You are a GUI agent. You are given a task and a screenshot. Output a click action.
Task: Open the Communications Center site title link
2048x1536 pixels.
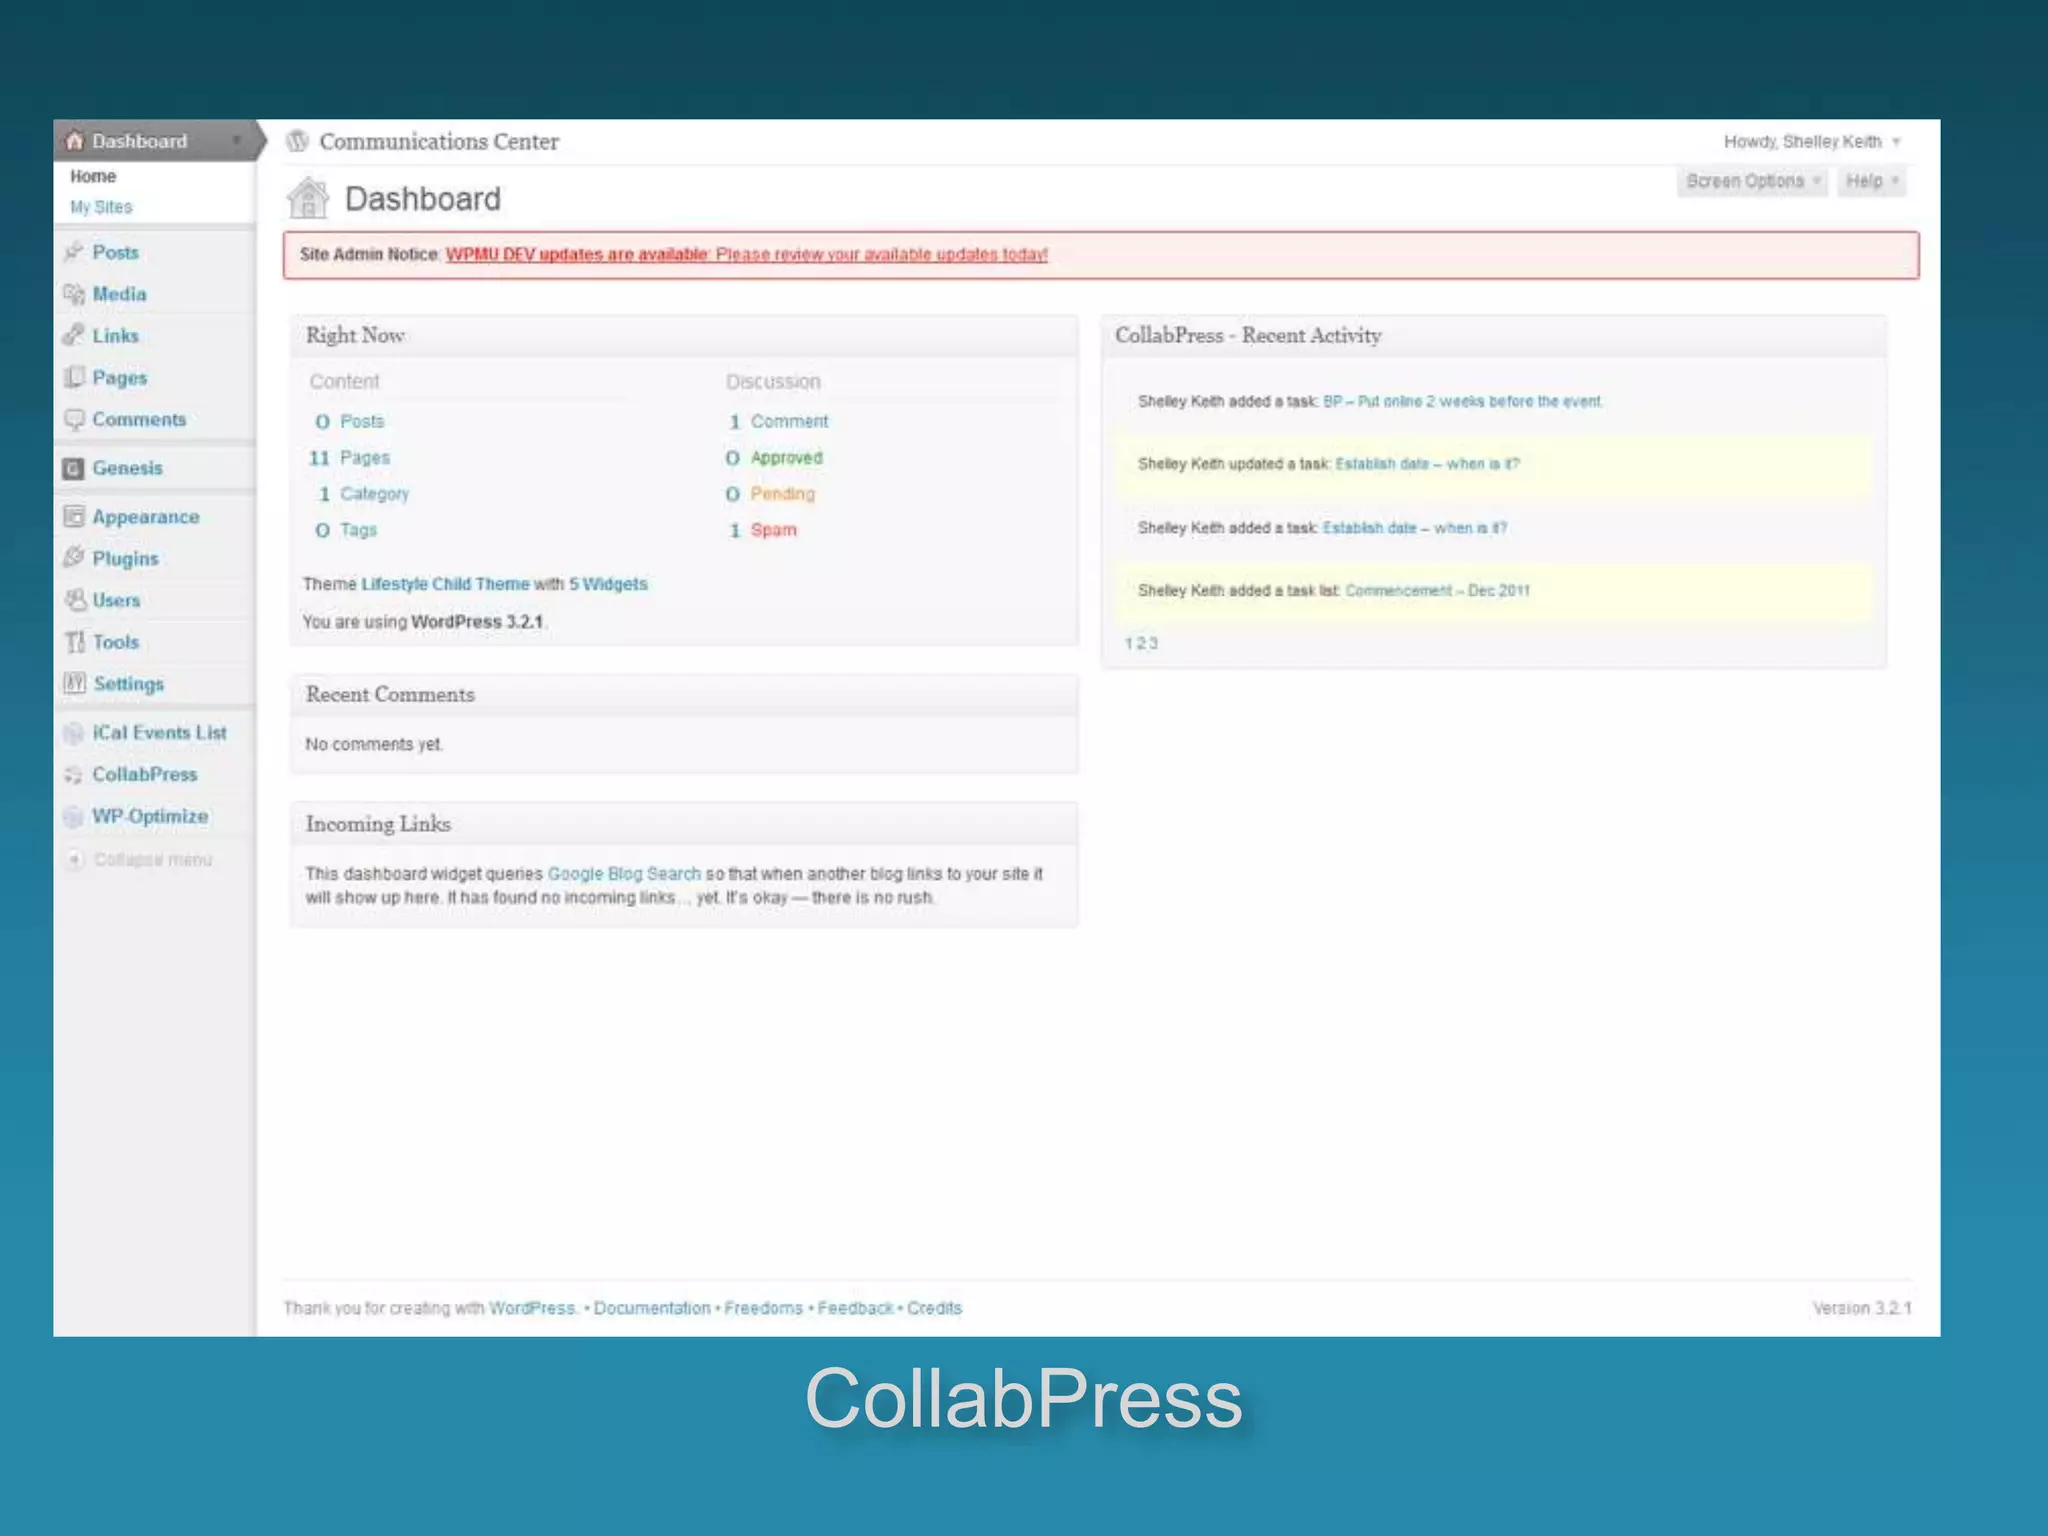pos(439,141)
